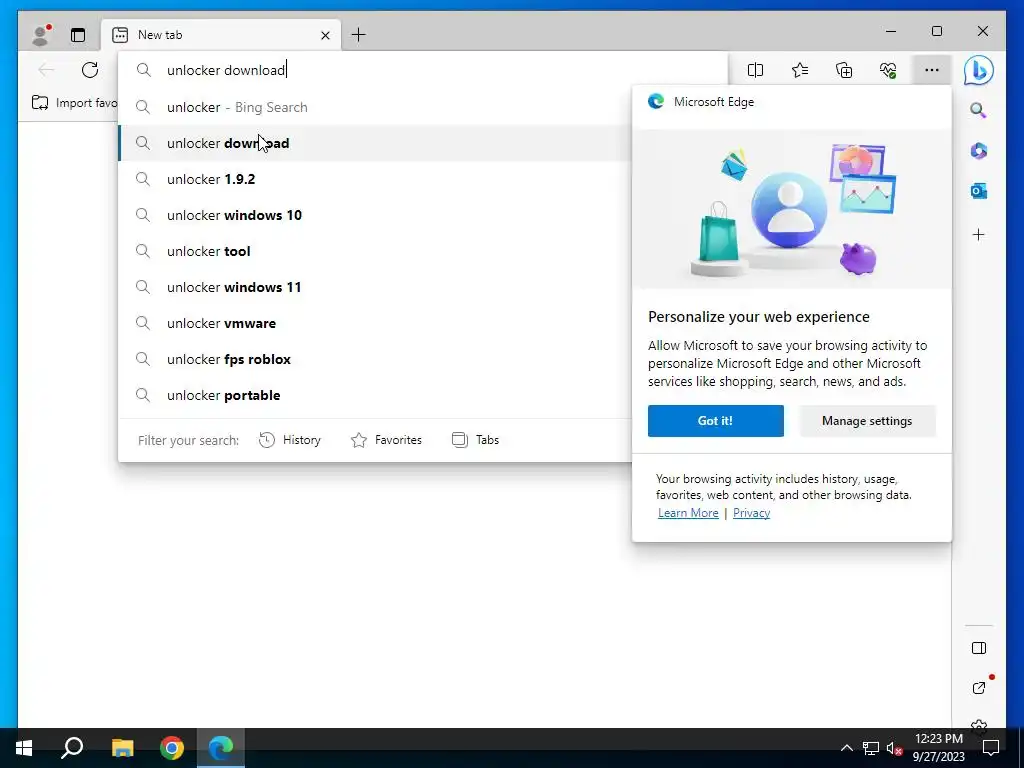Screen dimensions: 1024x768
Task: Open the tab actions menu icon
Action: point(78,35)
